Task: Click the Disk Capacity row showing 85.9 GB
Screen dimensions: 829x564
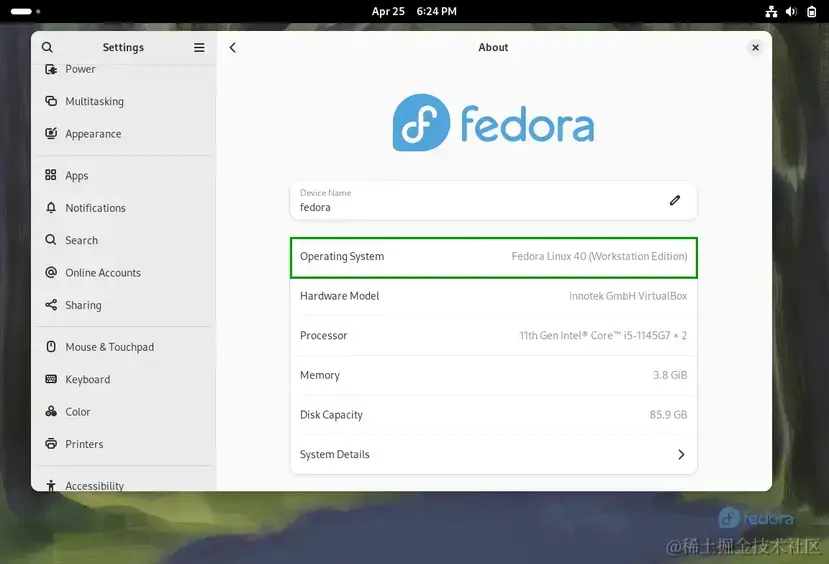Action: pyautogui.click(x=493, y=415)
